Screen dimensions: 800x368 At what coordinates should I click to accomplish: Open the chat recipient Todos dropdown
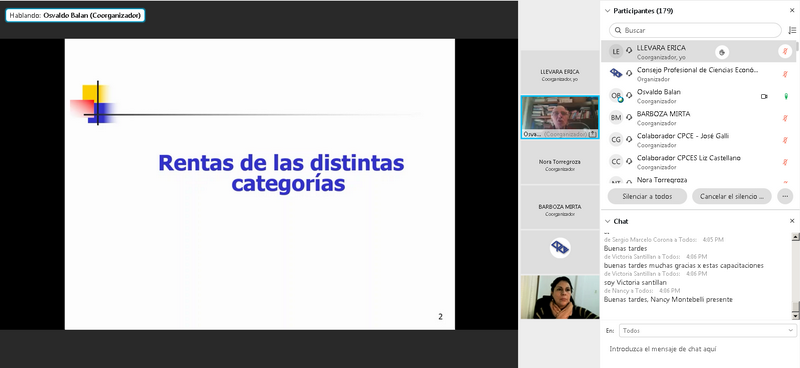coord(707,330)
